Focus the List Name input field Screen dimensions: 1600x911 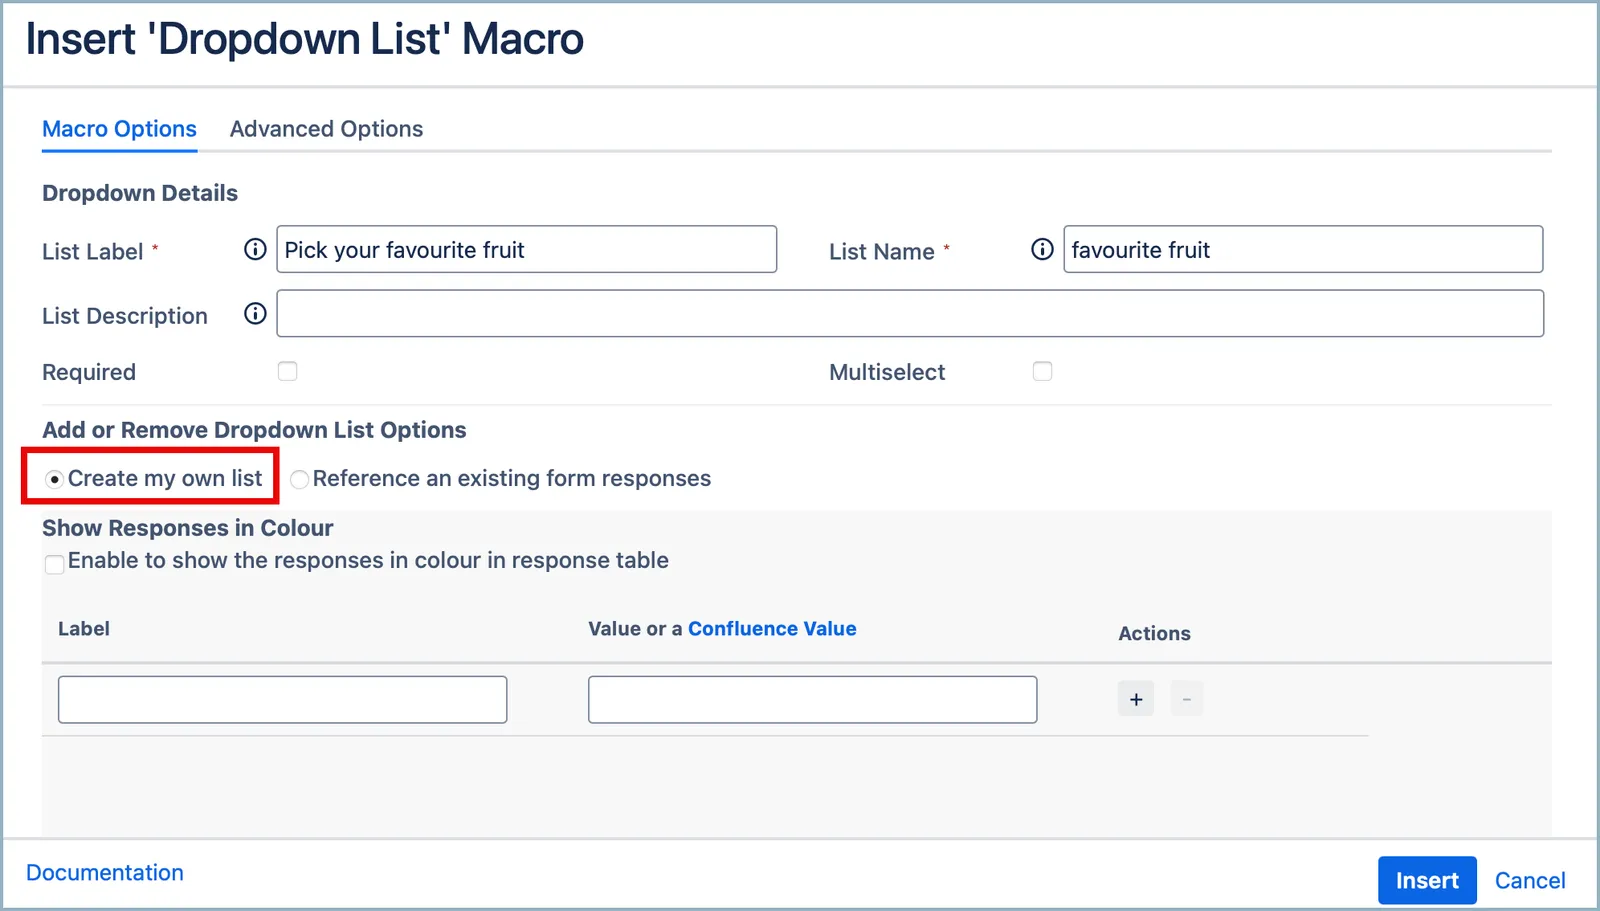pos(1303,249)
